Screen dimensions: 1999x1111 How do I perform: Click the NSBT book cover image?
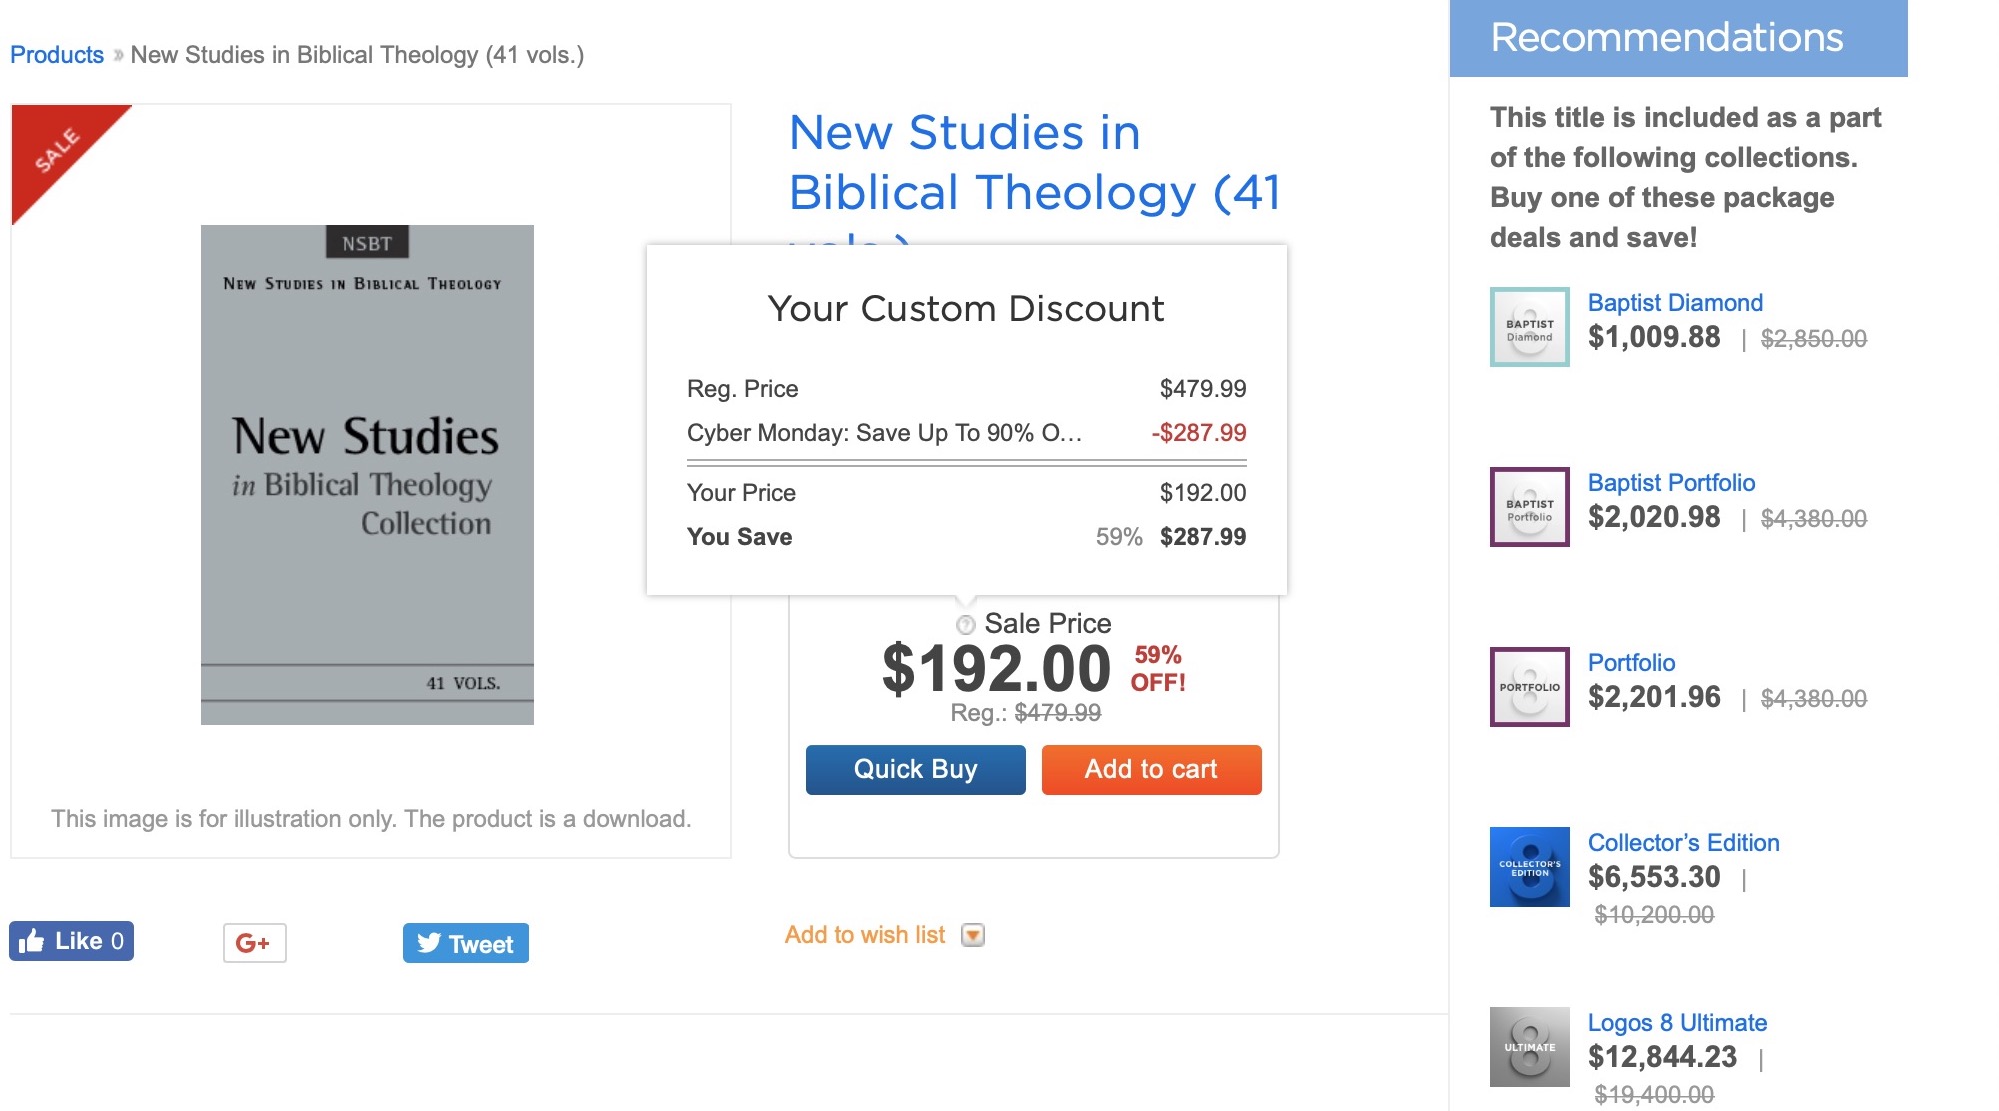(x=367, y=474)
